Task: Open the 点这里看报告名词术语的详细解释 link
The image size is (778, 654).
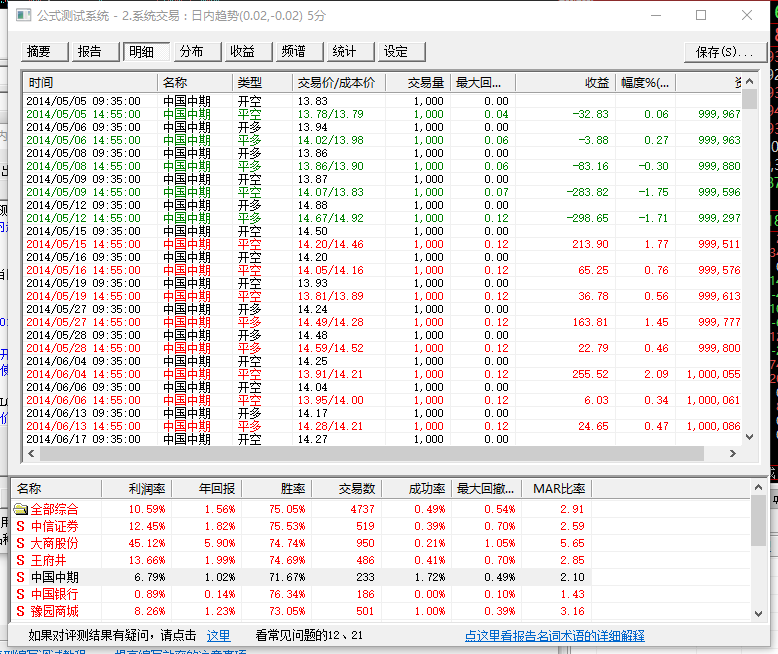Action: pos(554,636)
